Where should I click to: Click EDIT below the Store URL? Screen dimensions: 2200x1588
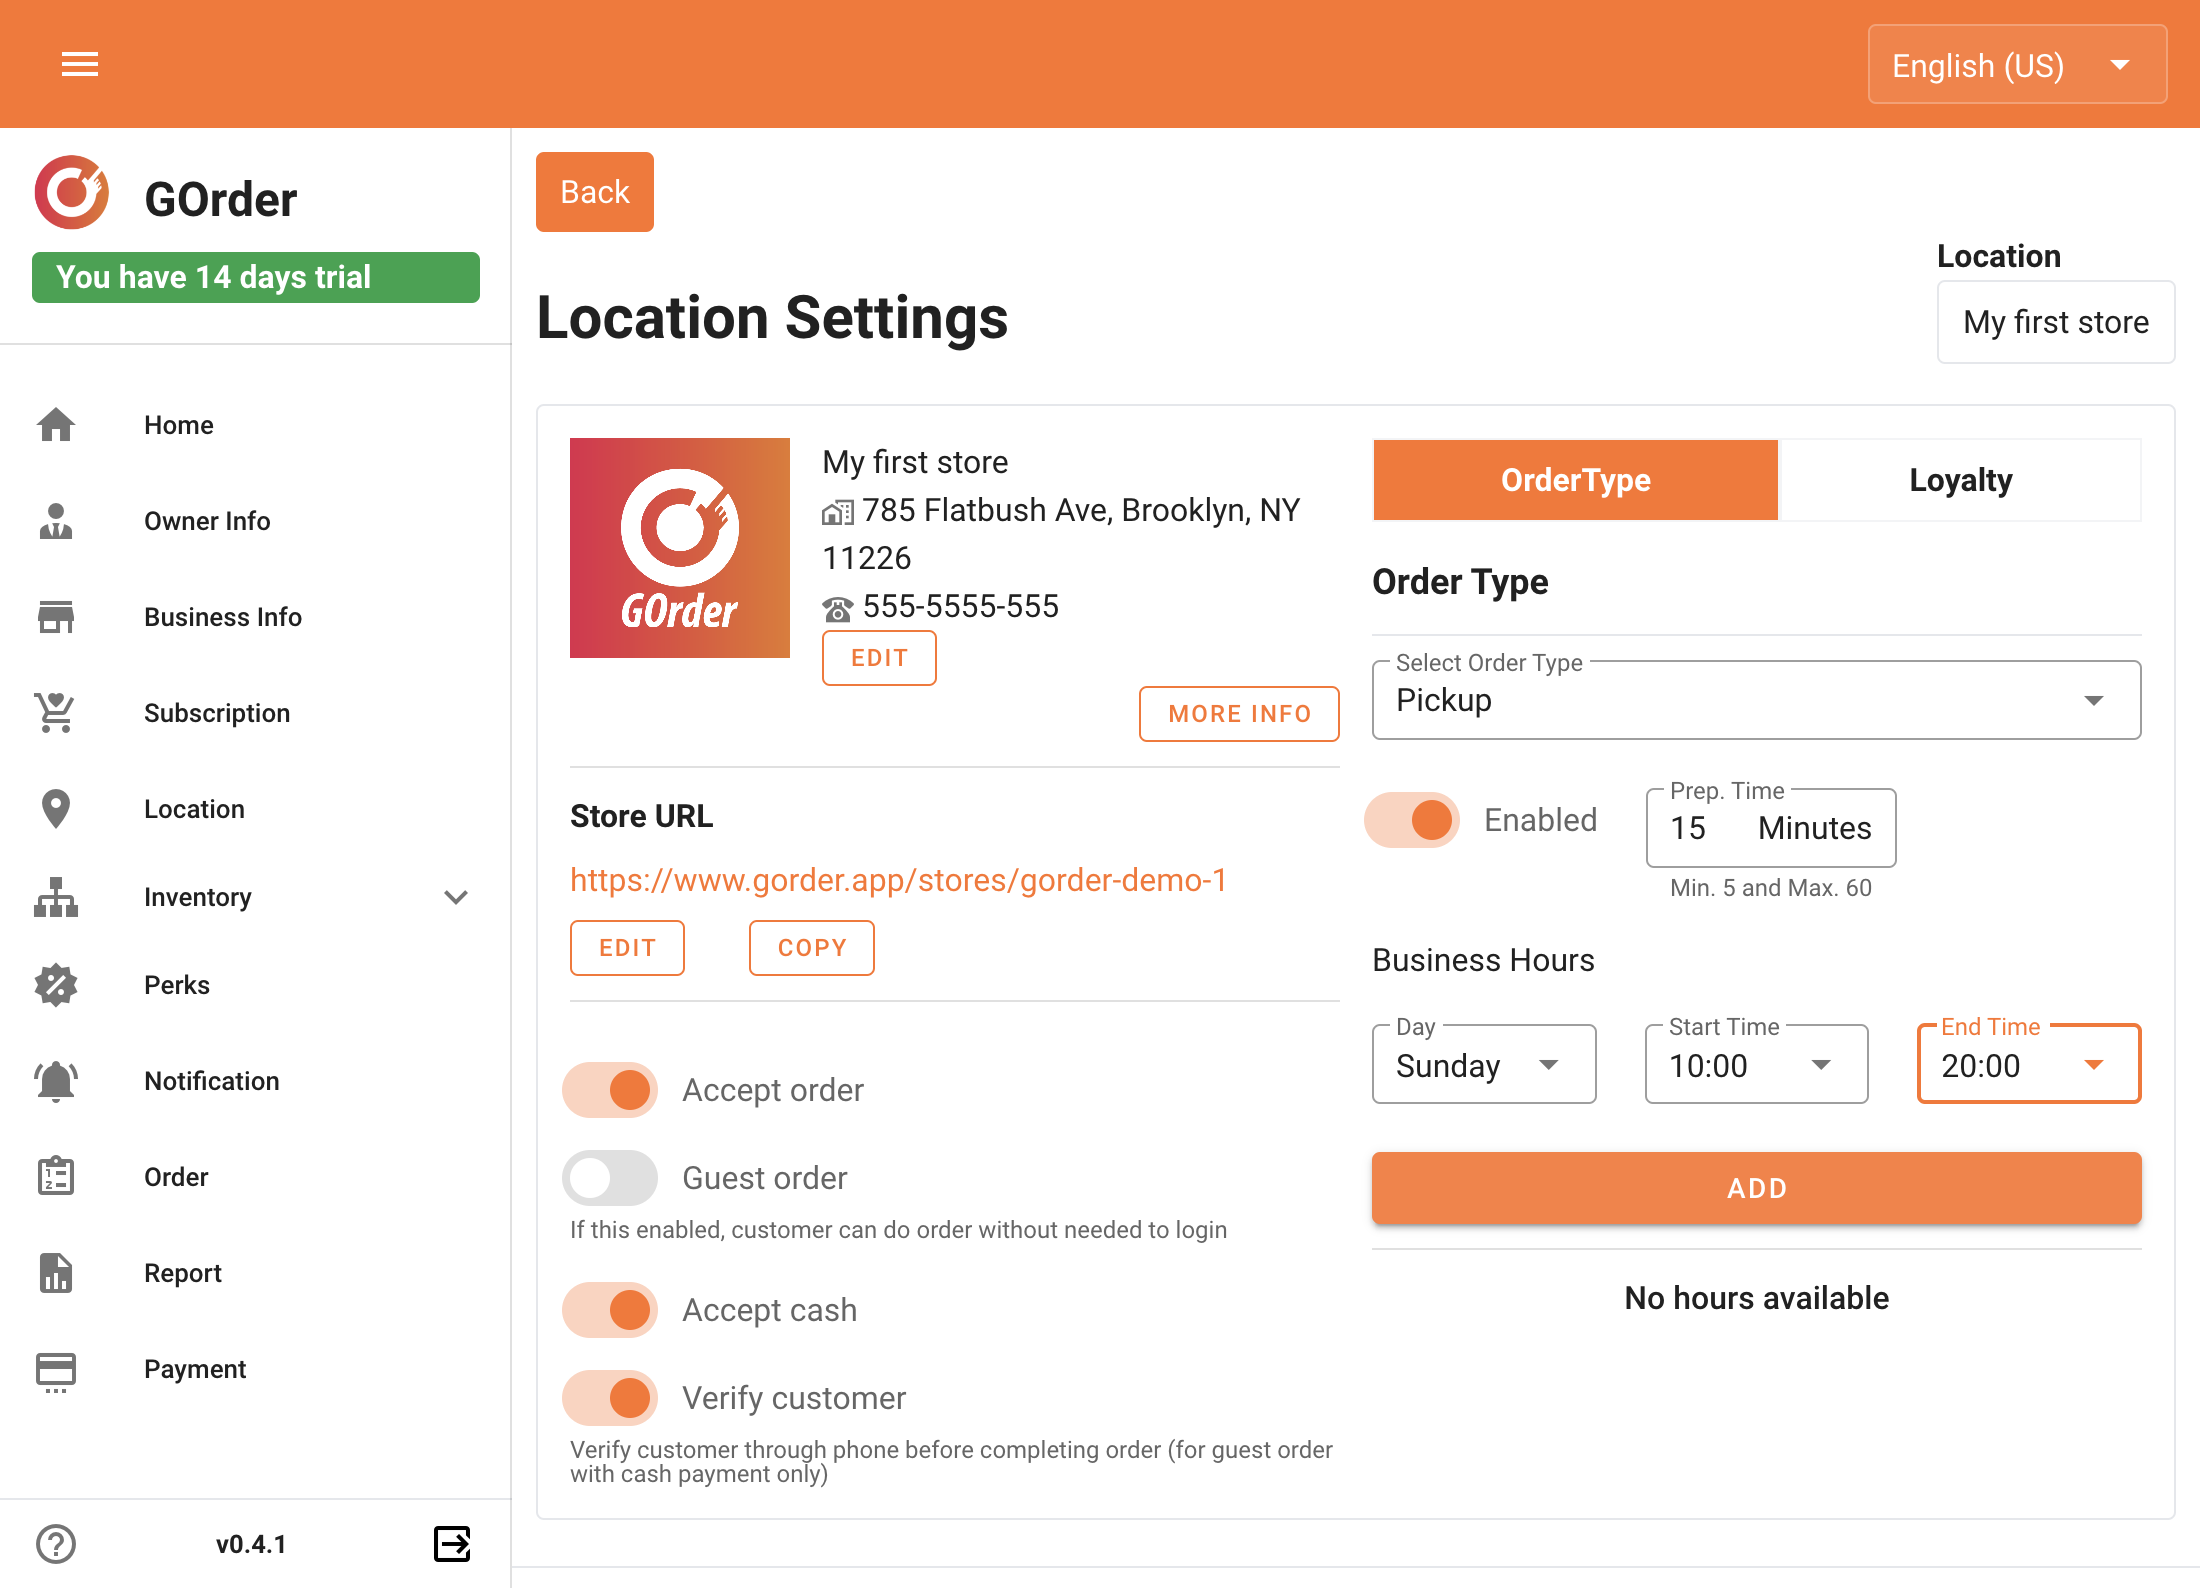627,948
